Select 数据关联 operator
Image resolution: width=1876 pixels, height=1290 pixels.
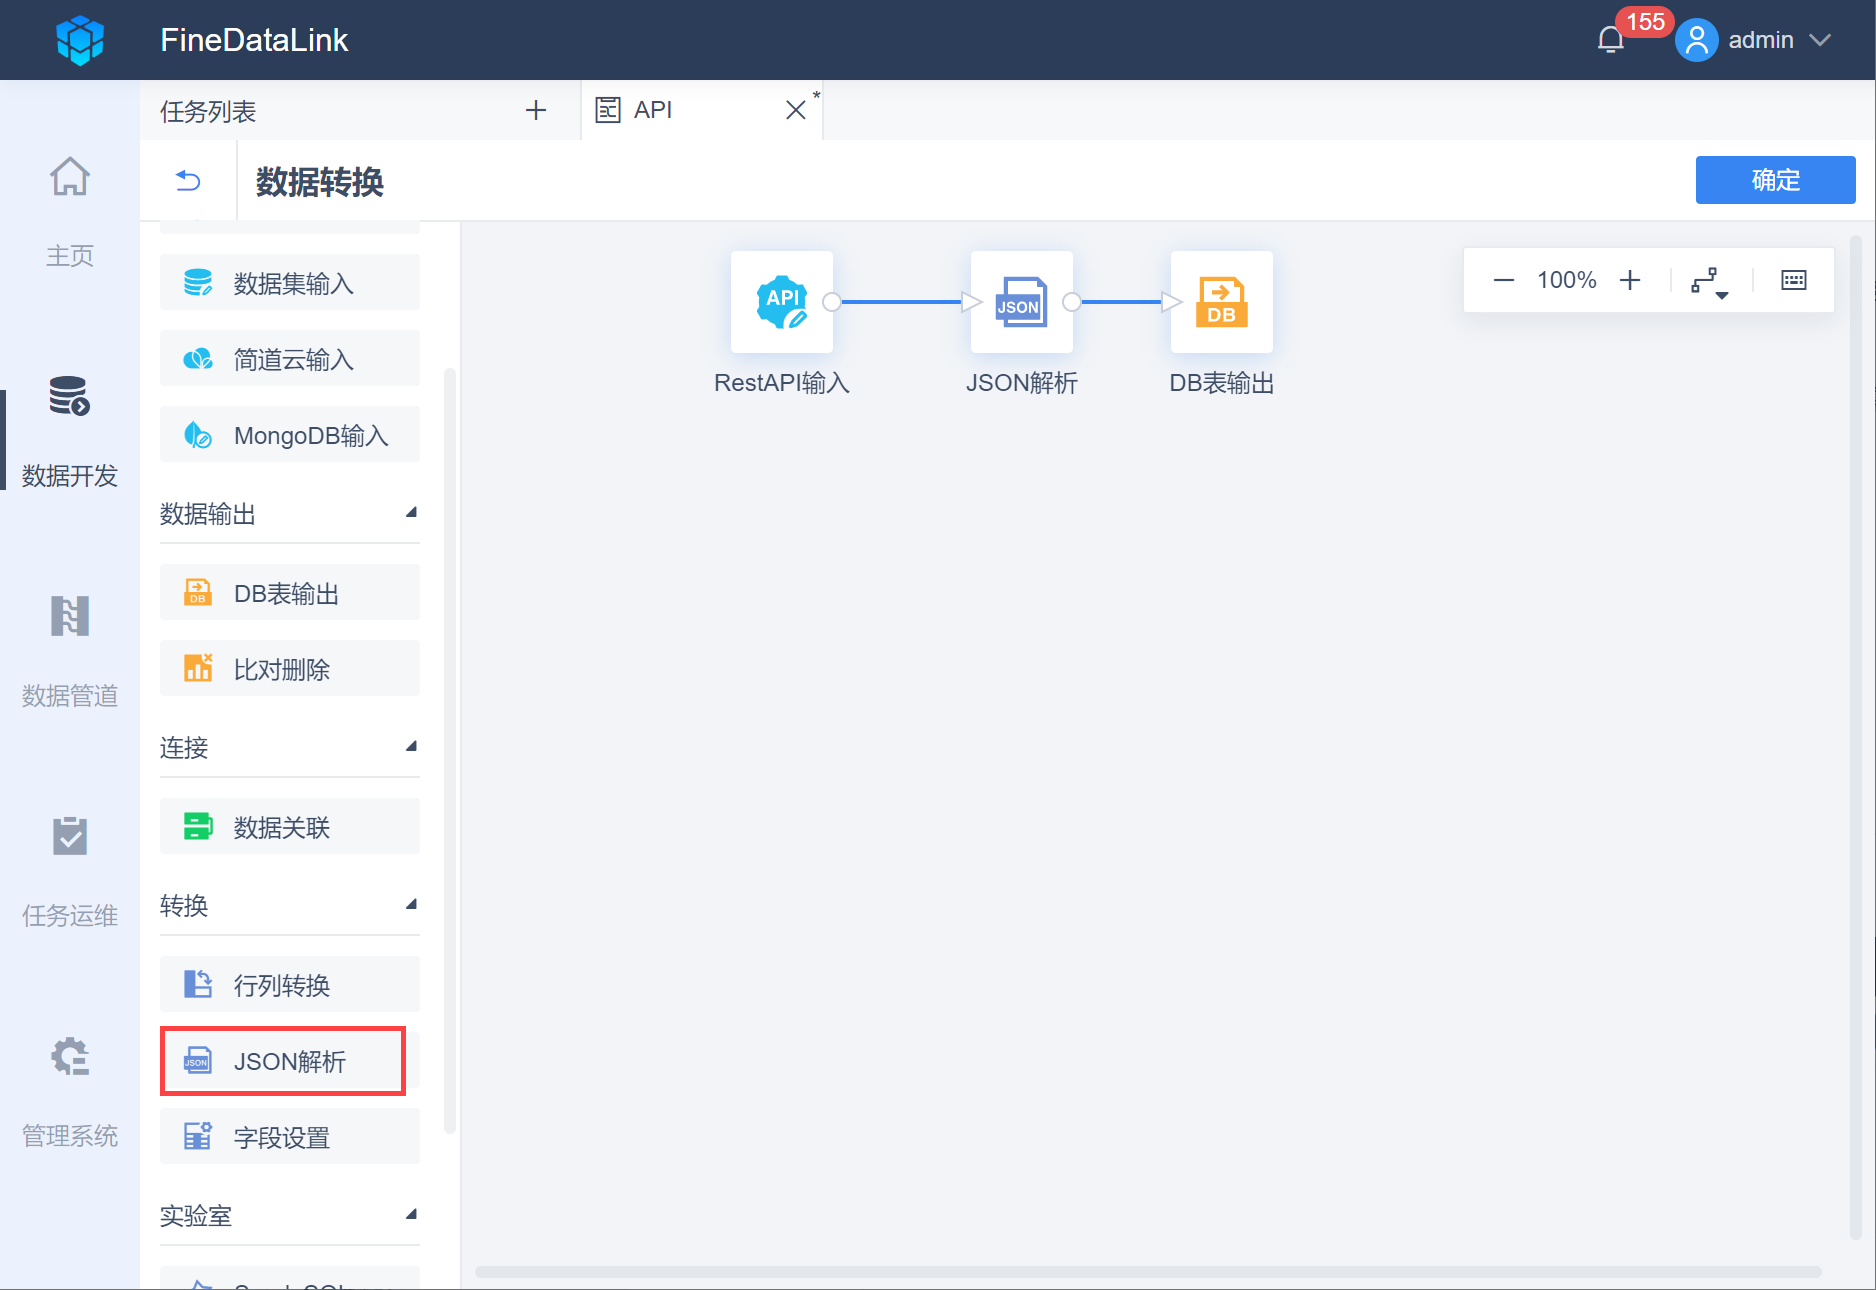(x=290, y=827)
